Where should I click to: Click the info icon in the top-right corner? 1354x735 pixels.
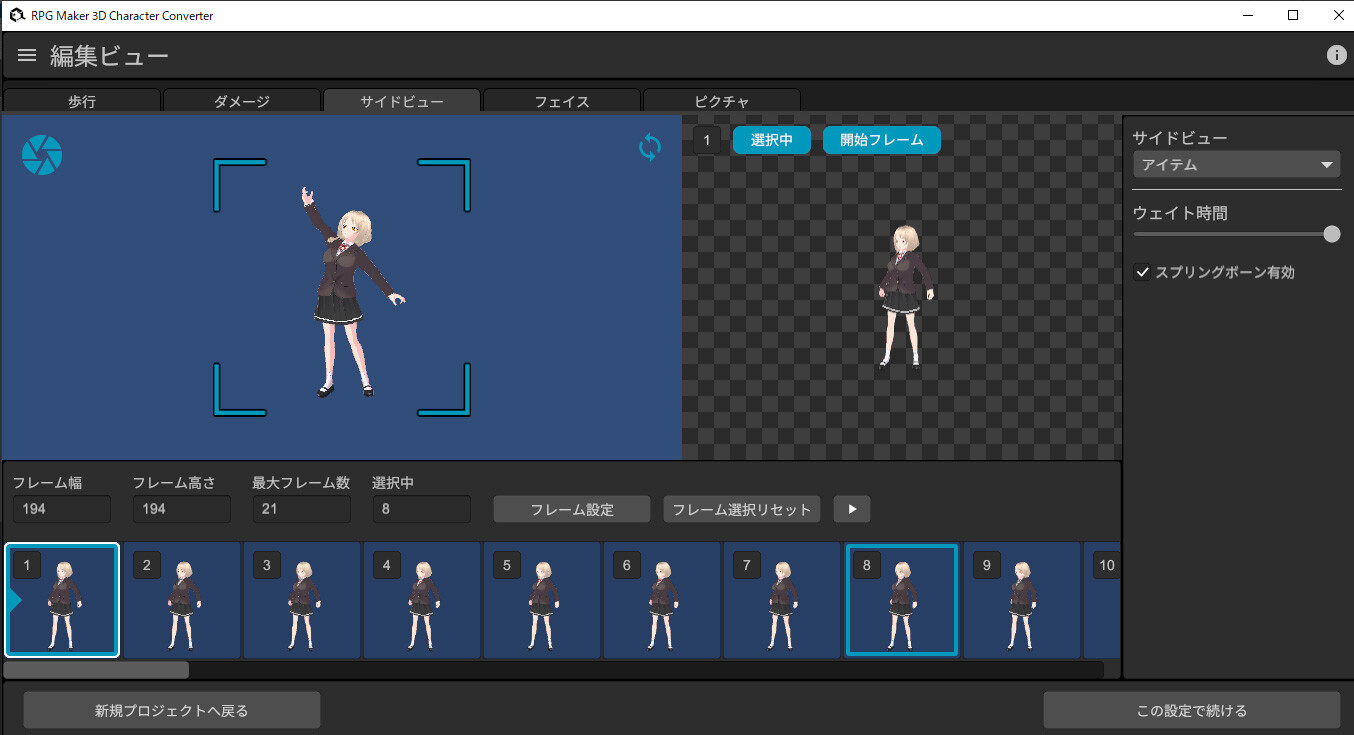pos(1337,55)
